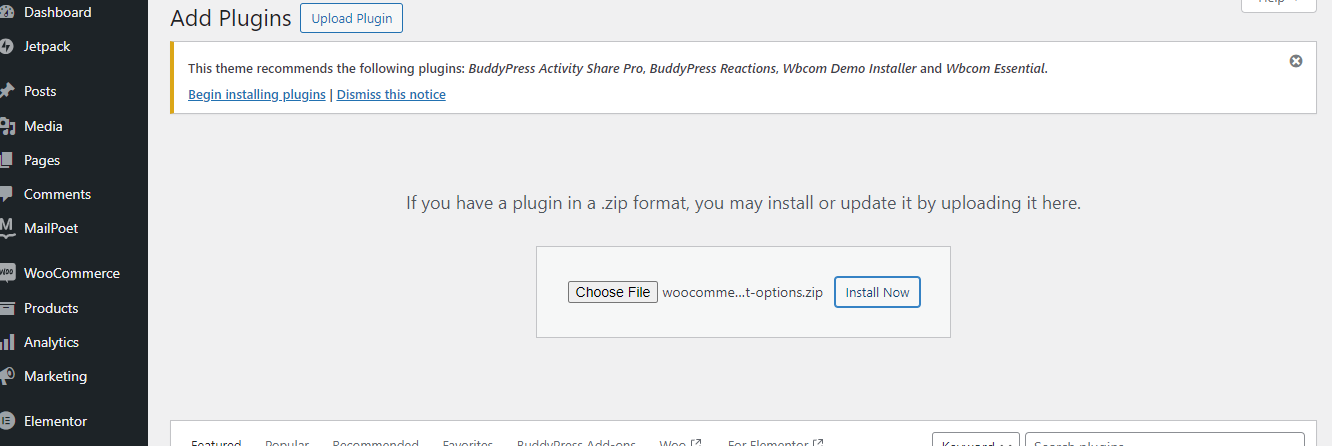
Task: Expand the Help panel
Action: point(1278,3)
